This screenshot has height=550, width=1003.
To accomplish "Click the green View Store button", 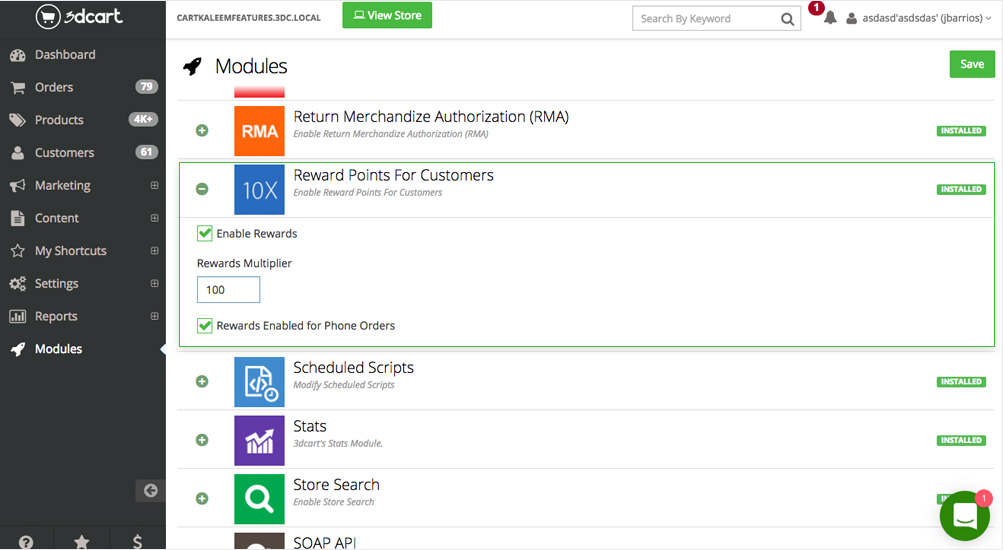I will point(387,16).
